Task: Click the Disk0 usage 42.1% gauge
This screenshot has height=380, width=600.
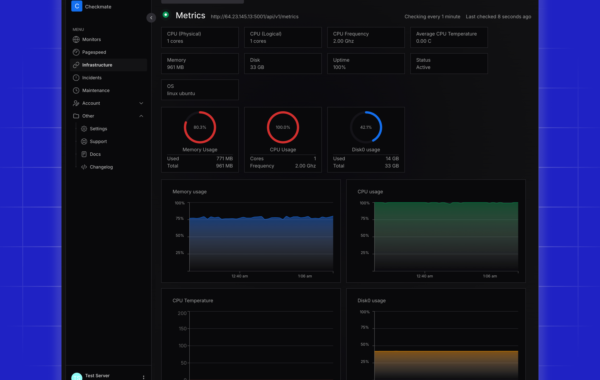Action: click(x=366, y=127)
